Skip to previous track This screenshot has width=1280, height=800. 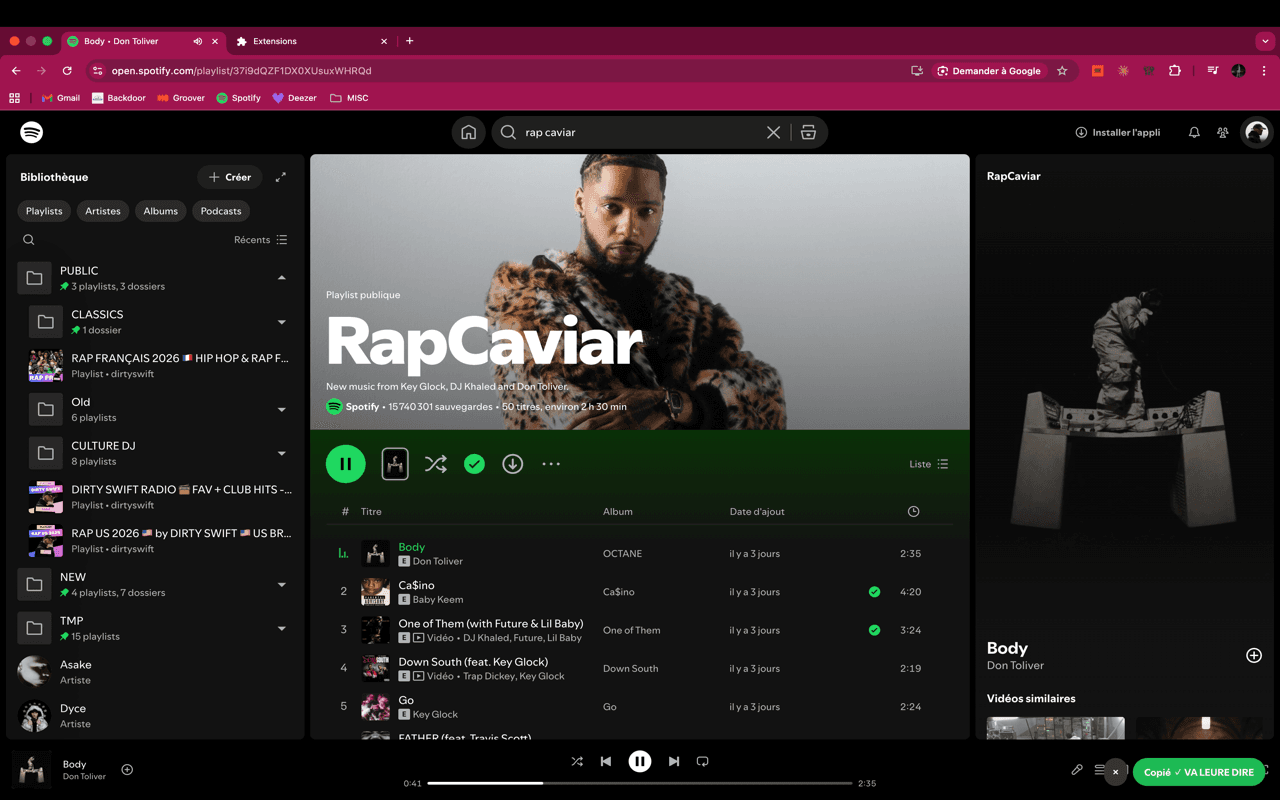(x=606, y=761)
